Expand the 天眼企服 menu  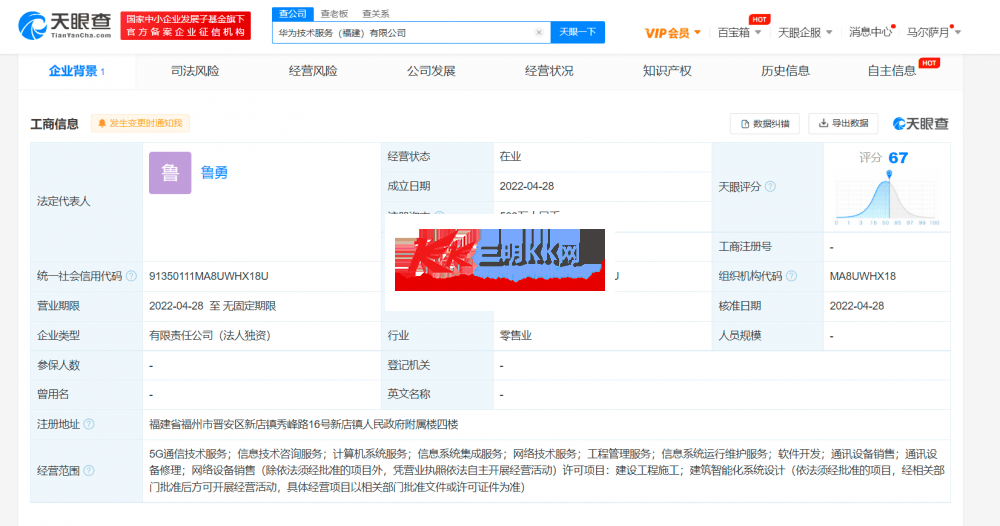click(x=805, y=33)
